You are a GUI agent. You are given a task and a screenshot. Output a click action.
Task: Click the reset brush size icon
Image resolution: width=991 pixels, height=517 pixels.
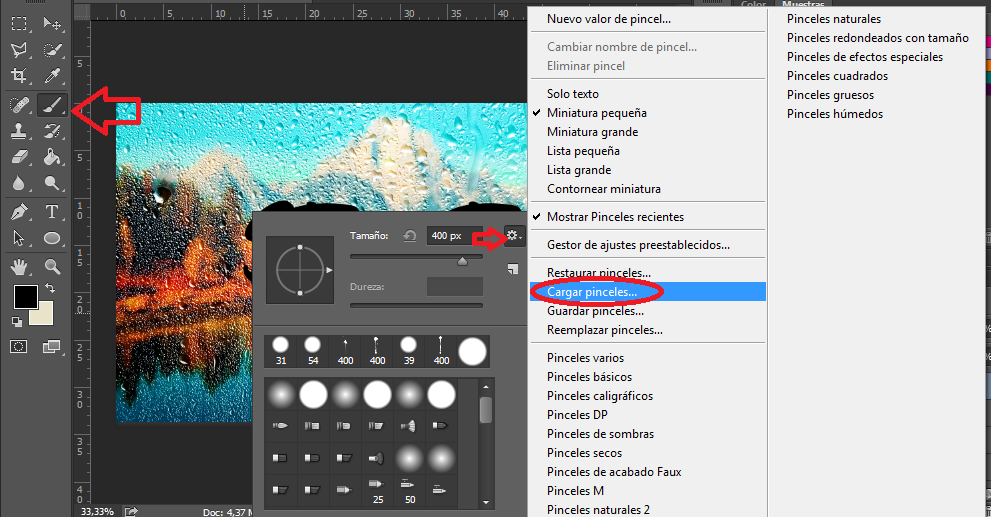pyautogui.click(x=410, y=236)
